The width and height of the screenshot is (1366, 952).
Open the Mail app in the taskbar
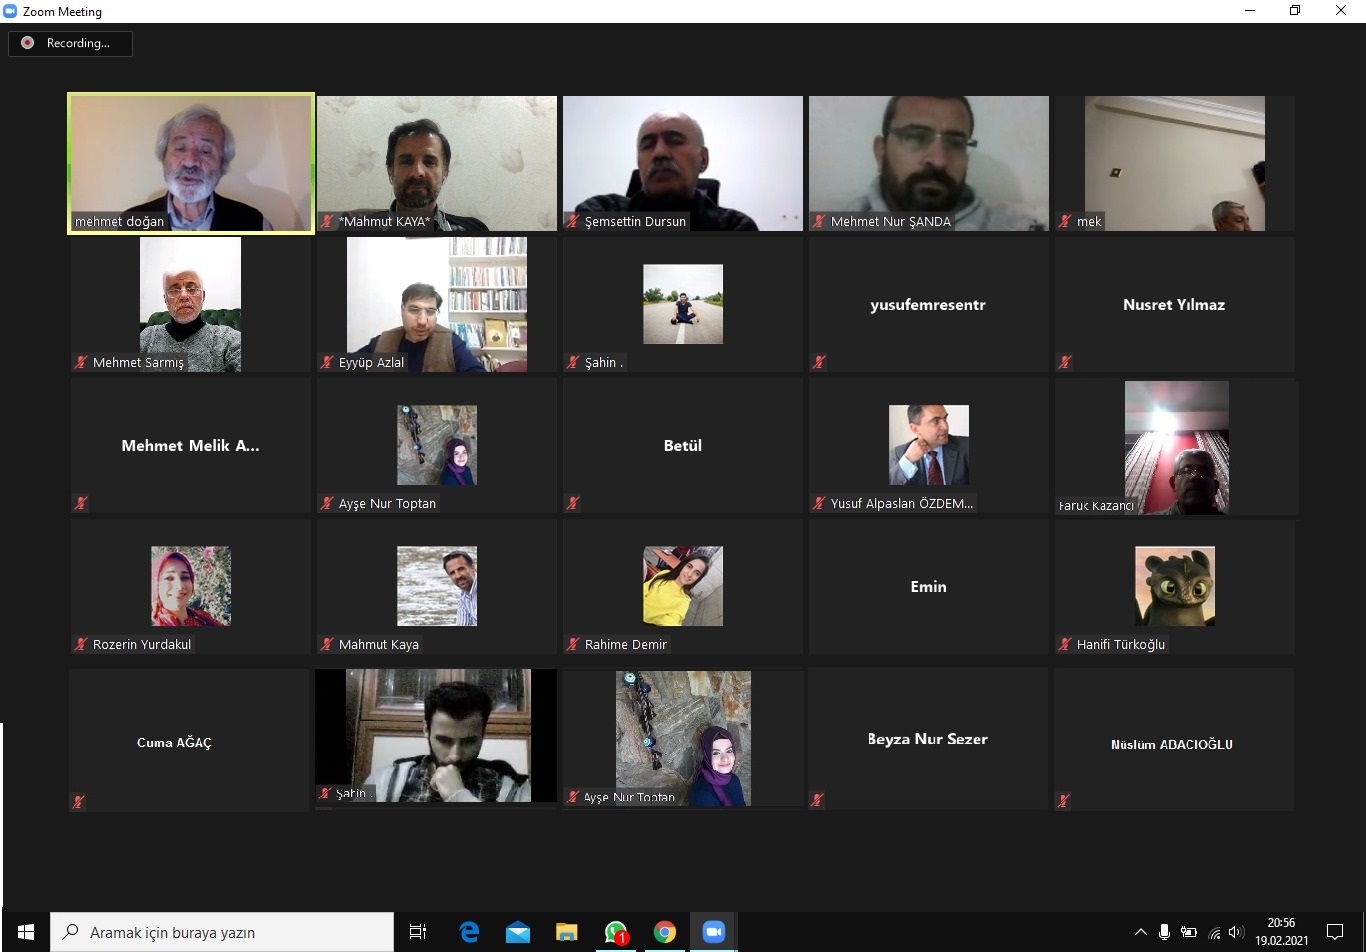[518, 932]
